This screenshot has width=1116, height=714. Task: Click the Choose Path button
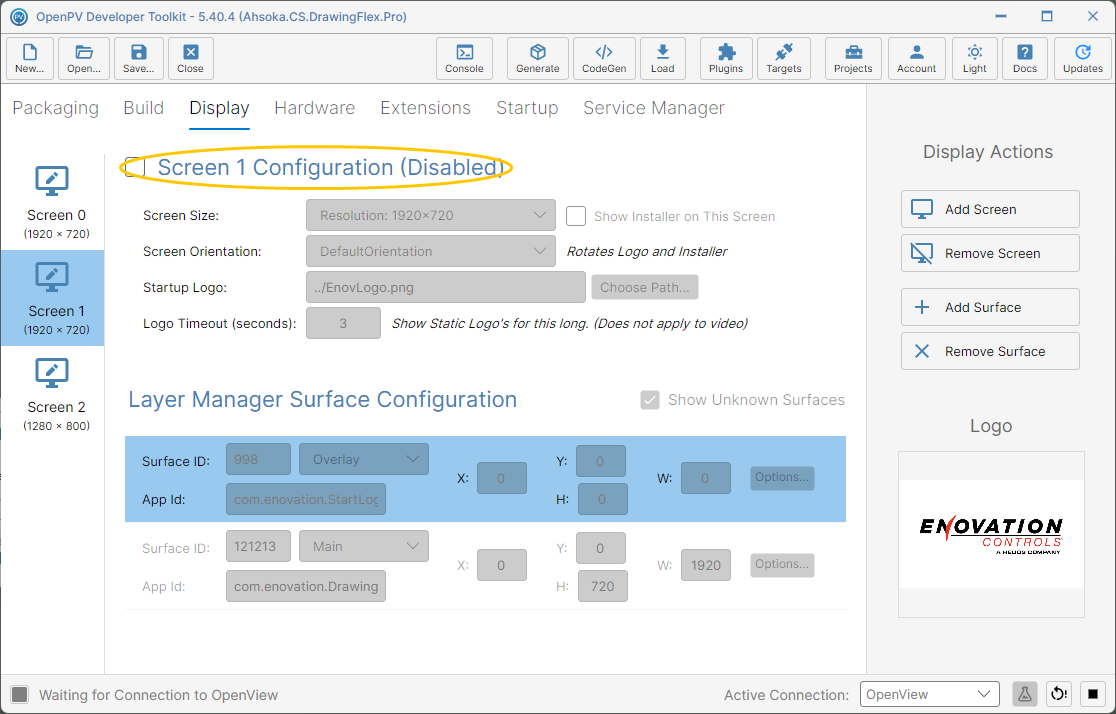click(645, 288)
